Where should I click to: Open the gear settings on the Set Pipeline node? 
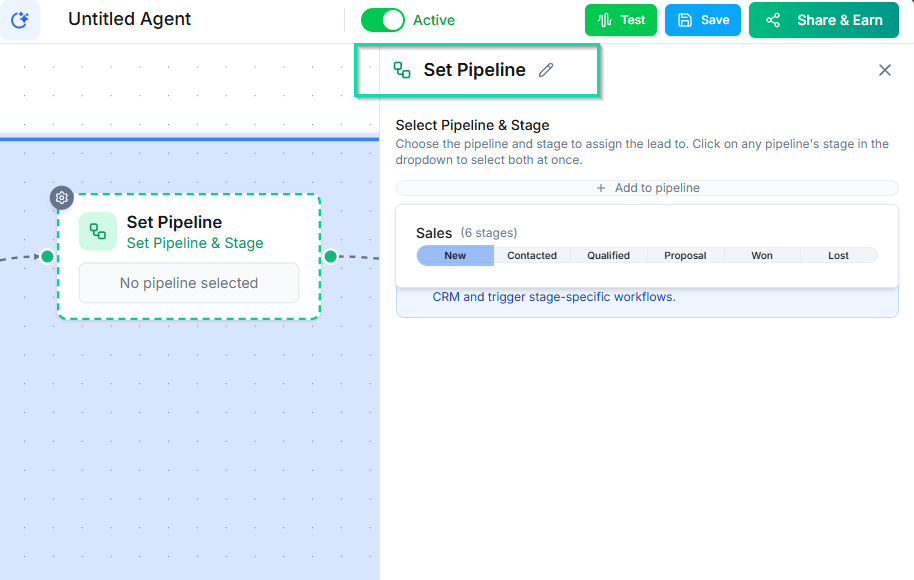[x=61, y=197]
